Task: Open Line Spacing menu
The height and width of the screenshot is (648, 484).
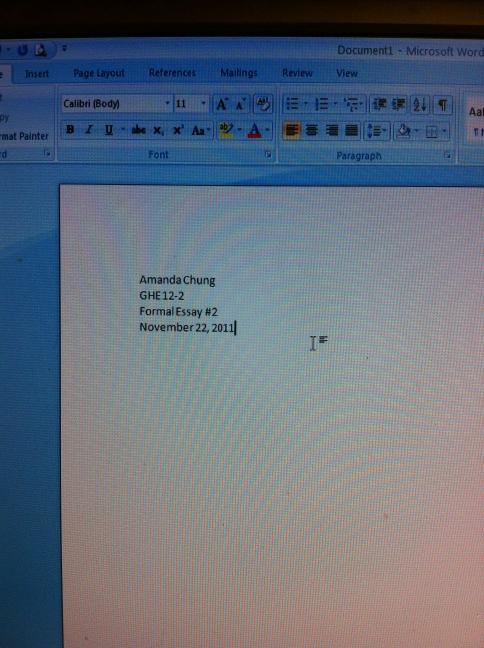Action: [376, 132]
